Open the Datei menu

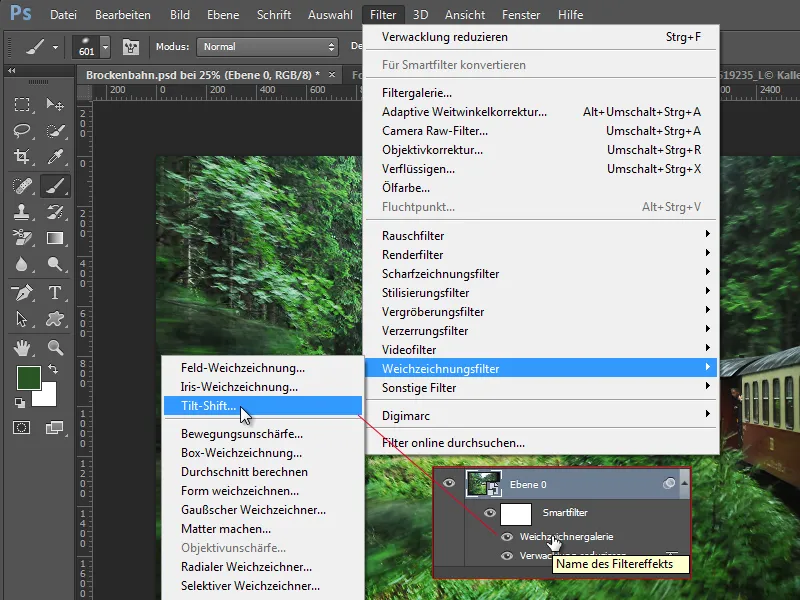coord(63,15)
